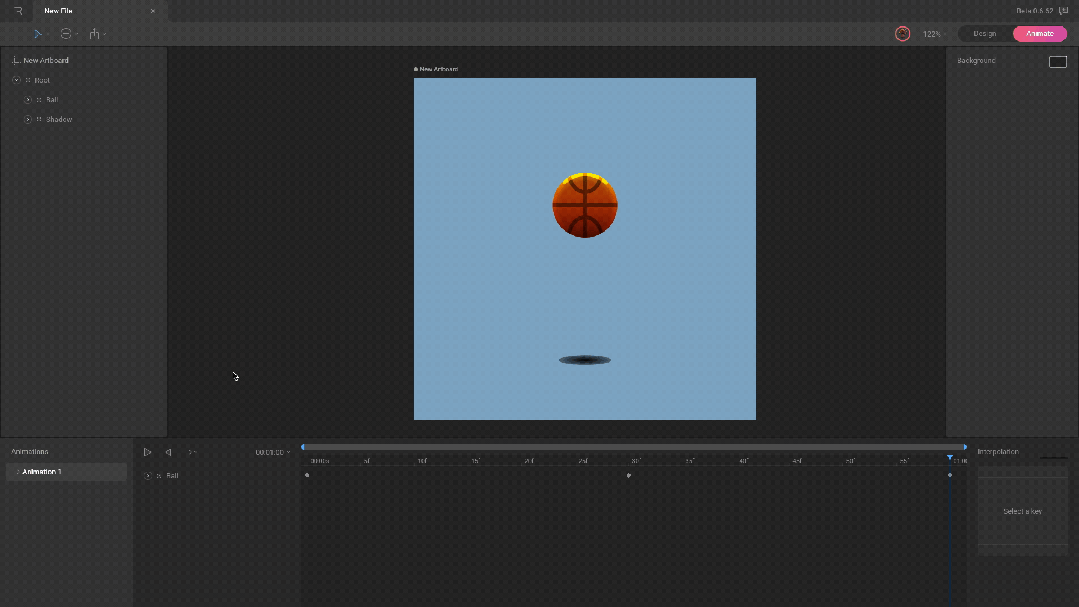Click the Animations panel header

tap(30, 452)
